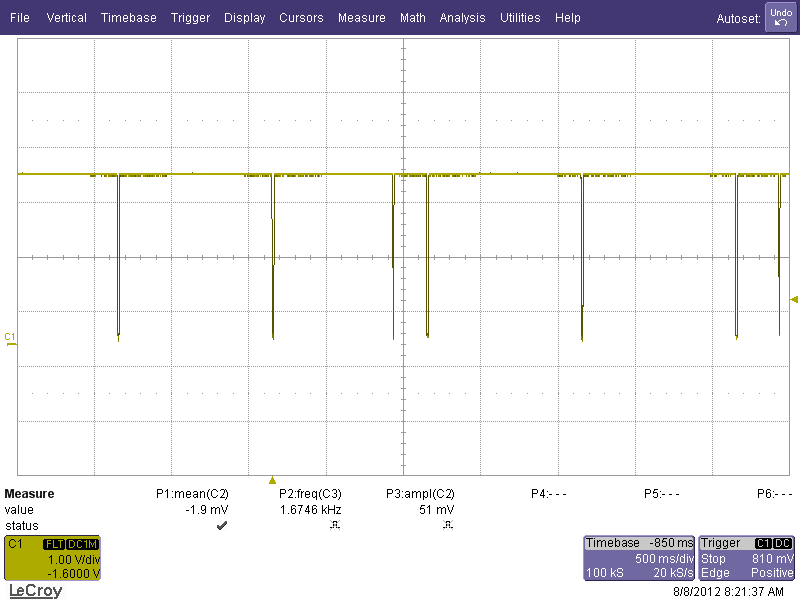Click the C1 ground level marker
The width and height of the screenshot is (800, 600).
10,339
